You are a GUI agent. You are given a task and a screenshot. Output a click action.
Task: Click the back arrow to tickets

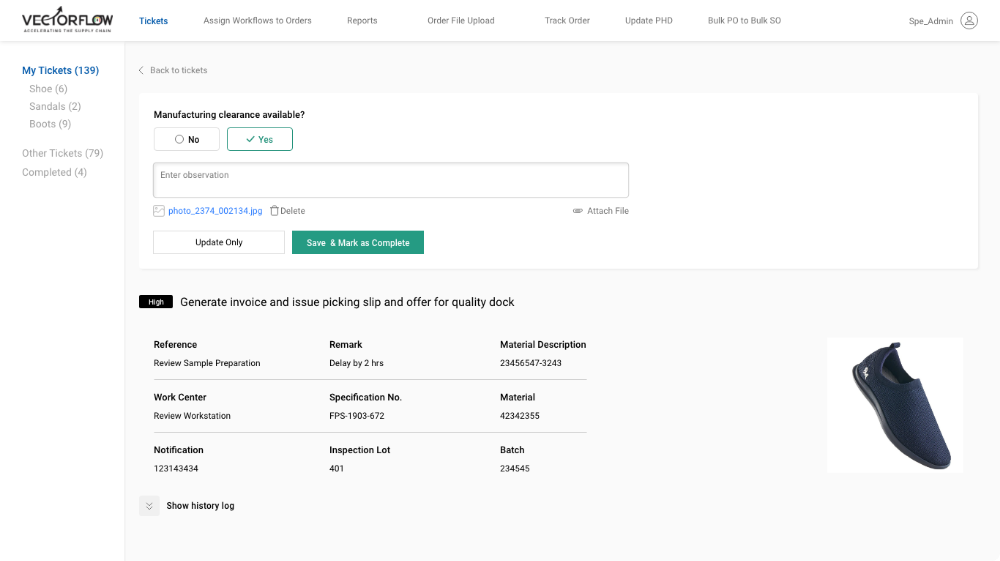141,71
